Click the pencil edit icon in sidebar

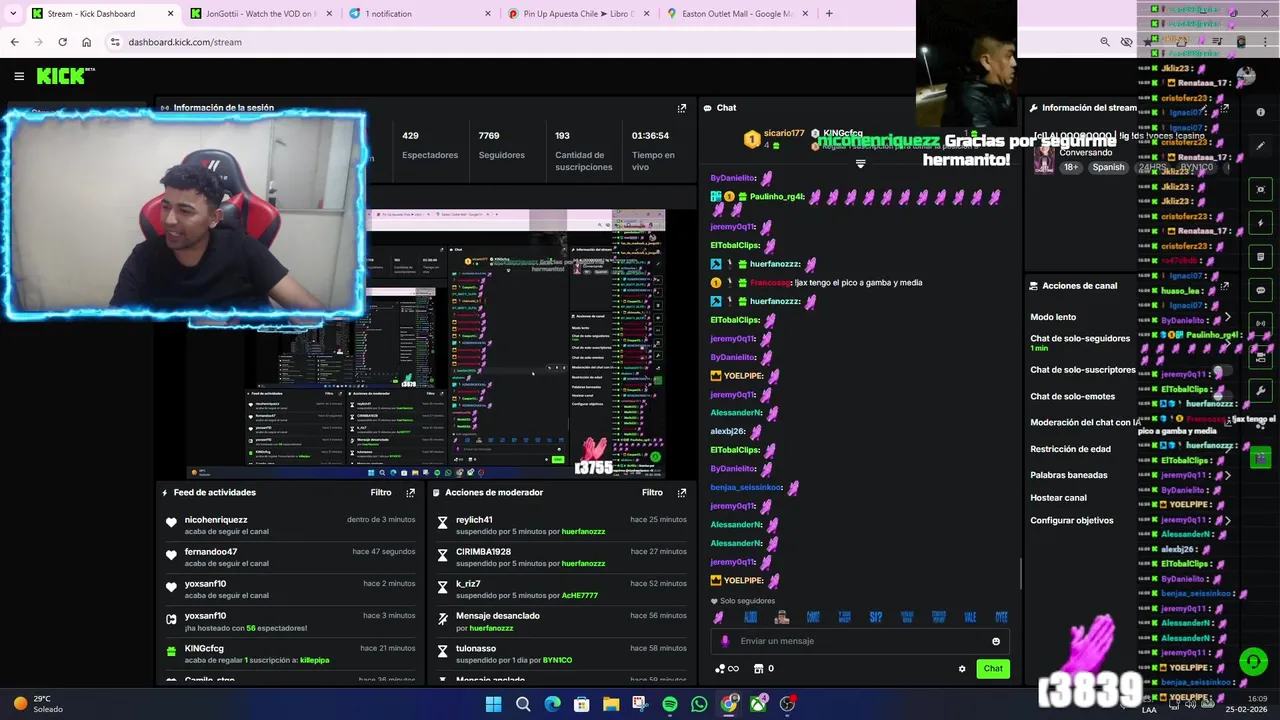[x=1260, y=146]
